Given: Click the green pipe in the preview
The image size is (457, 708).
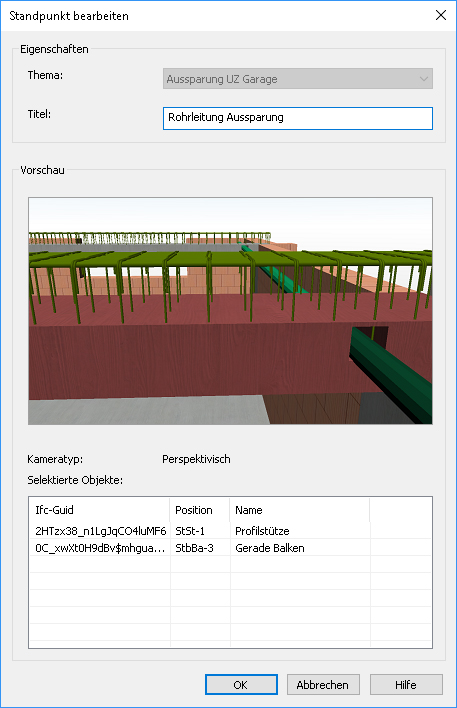Looking at the screenshot, I should pyautogui.click(x=393, y=370).
